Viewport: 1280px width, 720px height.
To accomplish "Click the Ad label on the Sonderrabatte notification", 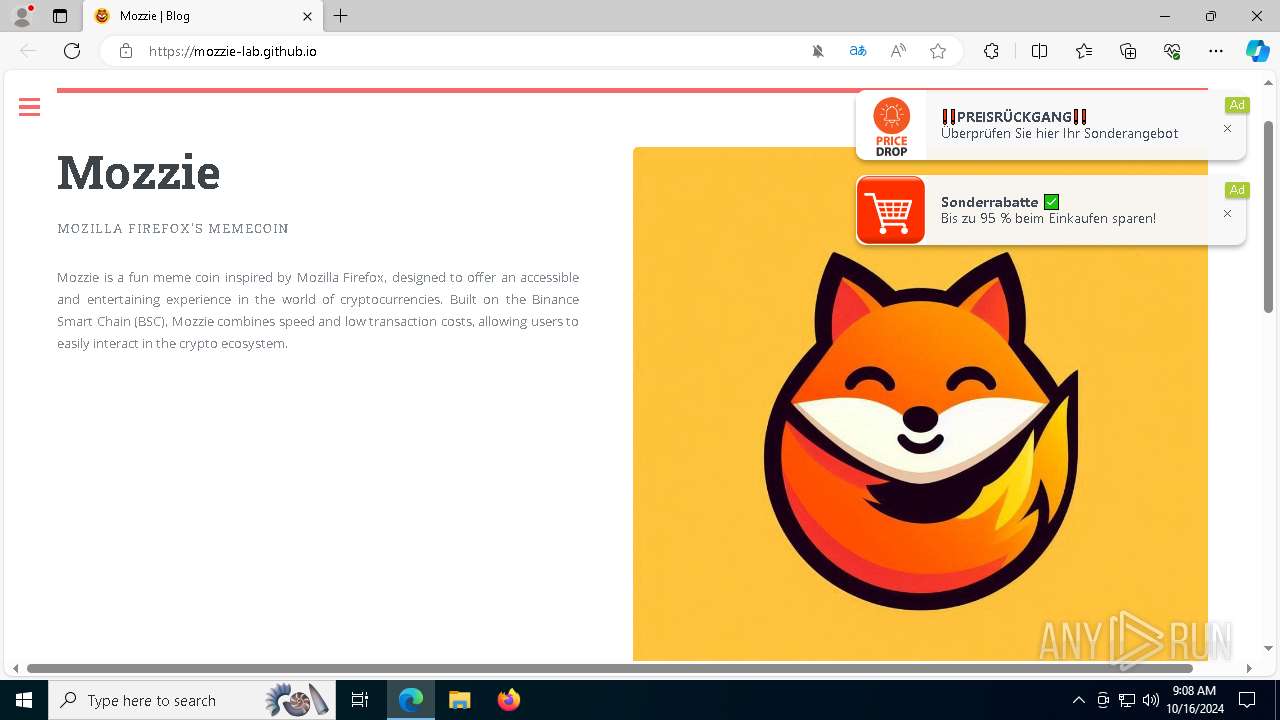I will 1237,190.
